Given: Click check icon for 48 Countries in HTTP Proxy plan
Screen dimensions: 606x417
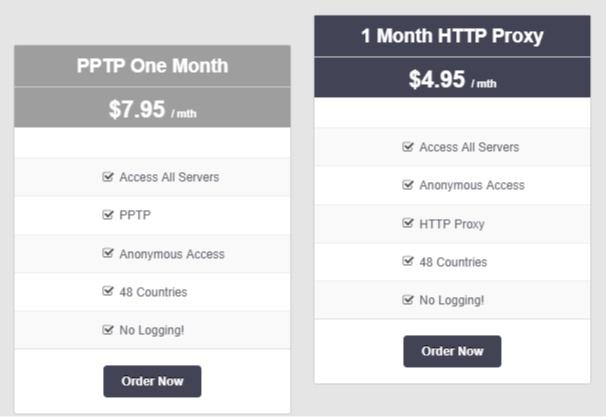Looking at the screenshot, I should 408,261.
